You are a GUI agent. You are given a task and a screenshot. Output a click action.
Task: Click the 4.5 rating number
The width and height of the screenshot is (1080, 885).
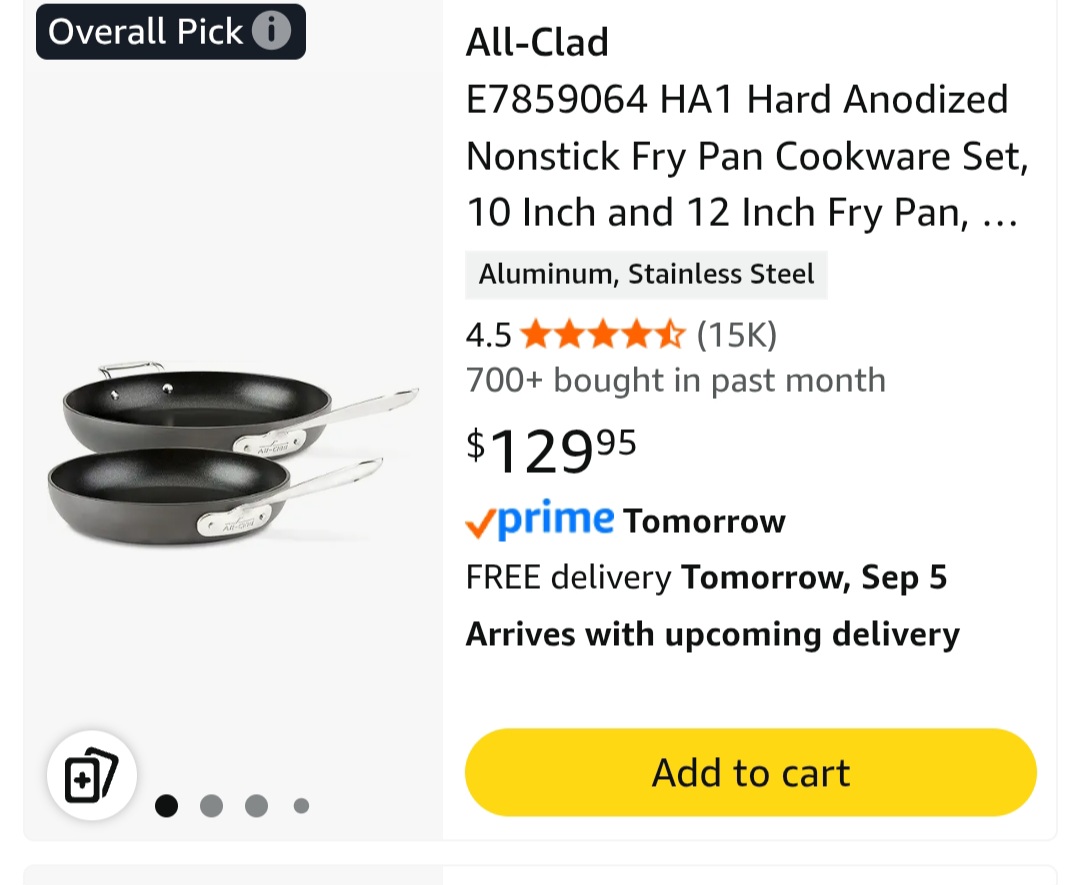point(488,335)
